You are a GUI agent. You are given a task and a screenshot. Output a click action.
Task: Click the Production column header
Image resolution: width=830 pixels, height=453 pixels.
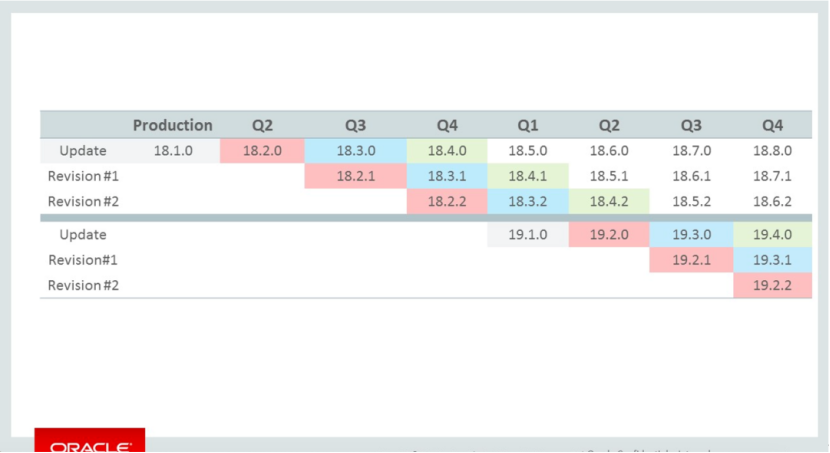[173, 125]
